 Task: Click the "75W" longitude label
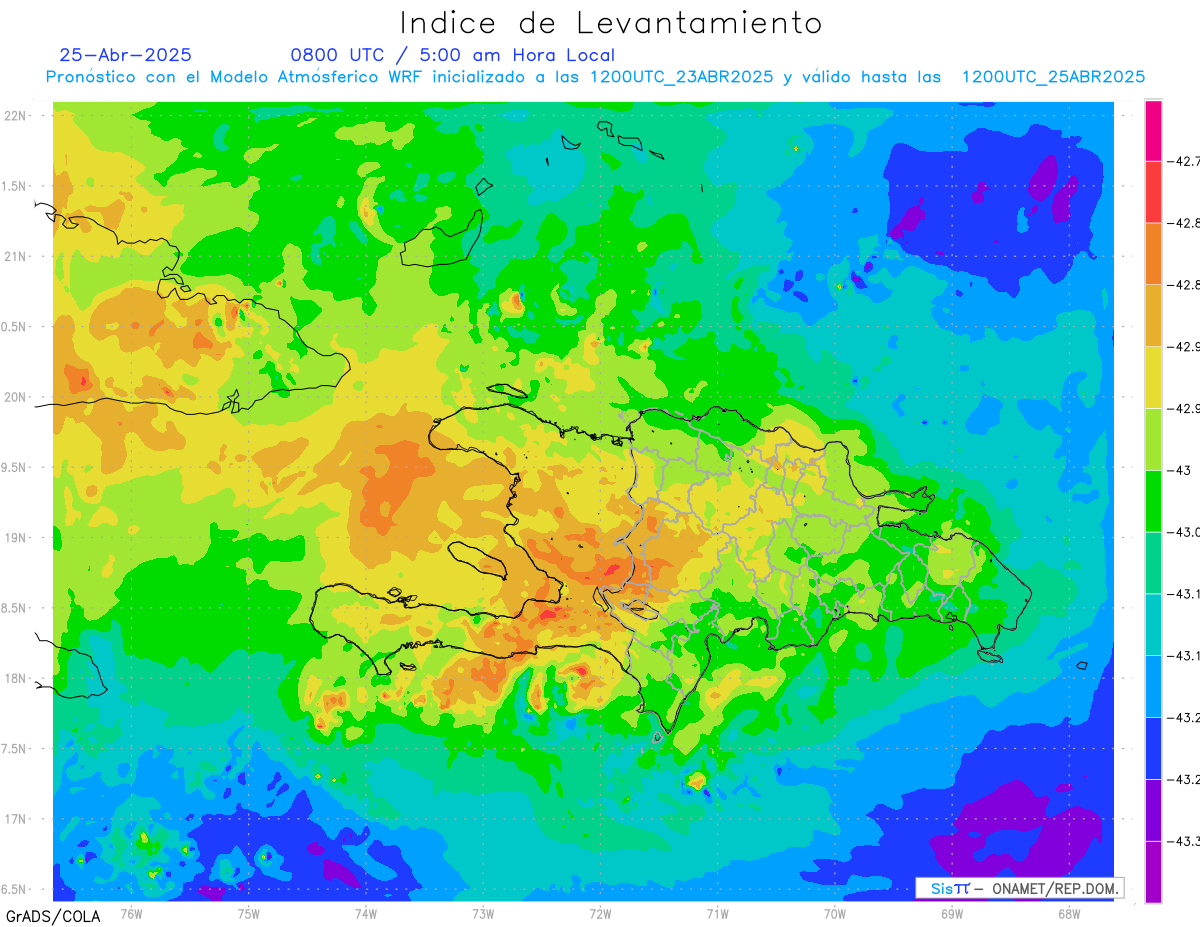[249, 913]
